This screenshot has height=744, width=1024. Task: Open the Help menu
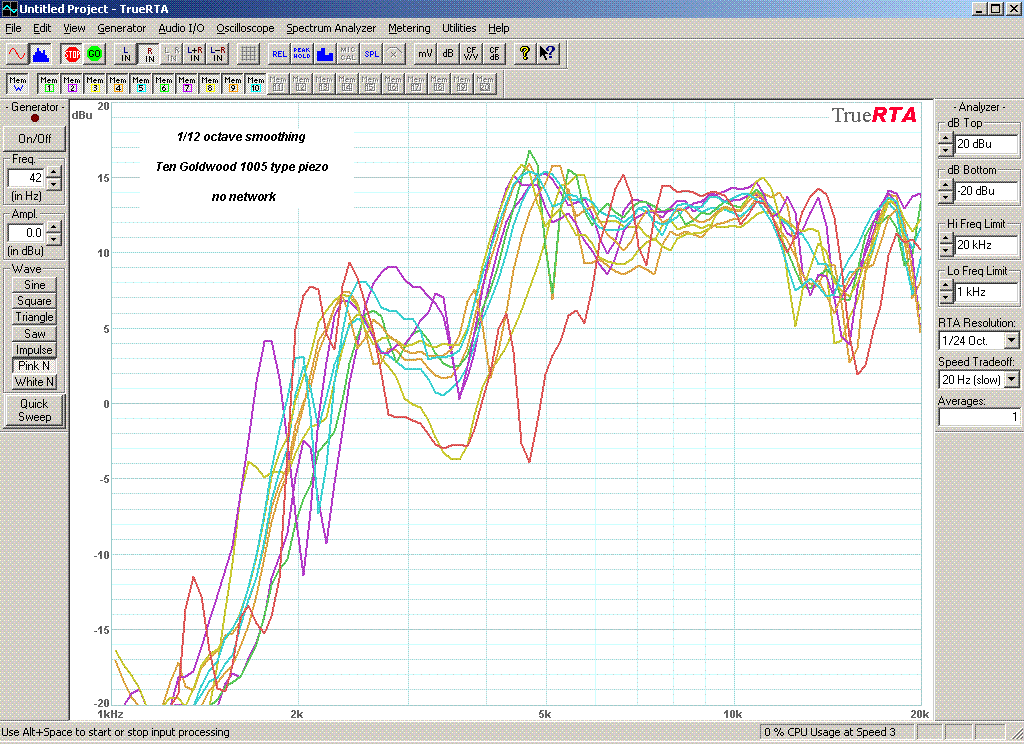(498, 28)
